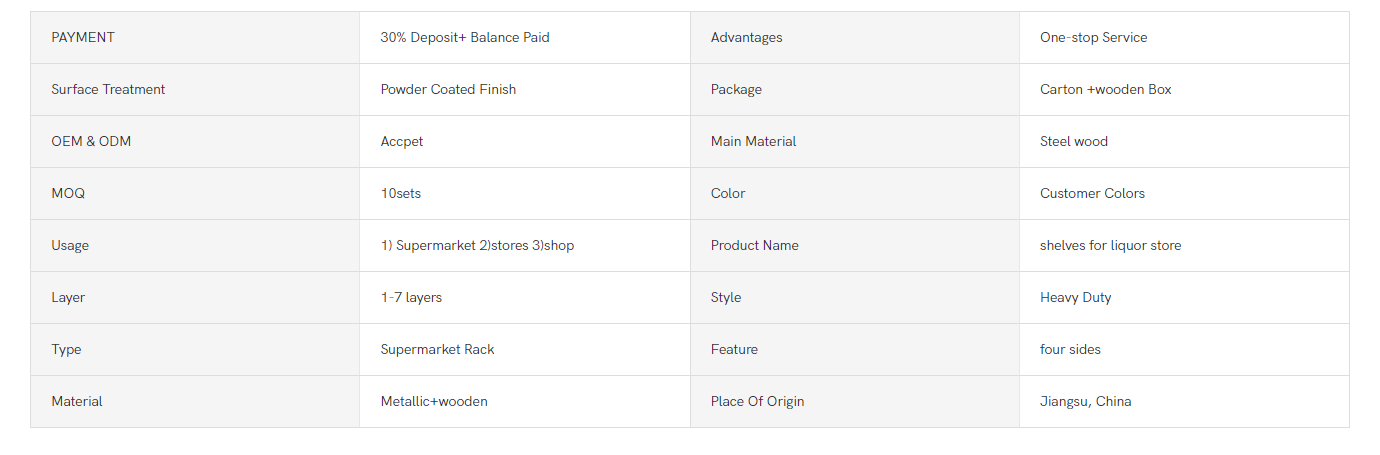Click the Steel wood material value
This screenshot has width=1380, height=455.
(1074, 142)
